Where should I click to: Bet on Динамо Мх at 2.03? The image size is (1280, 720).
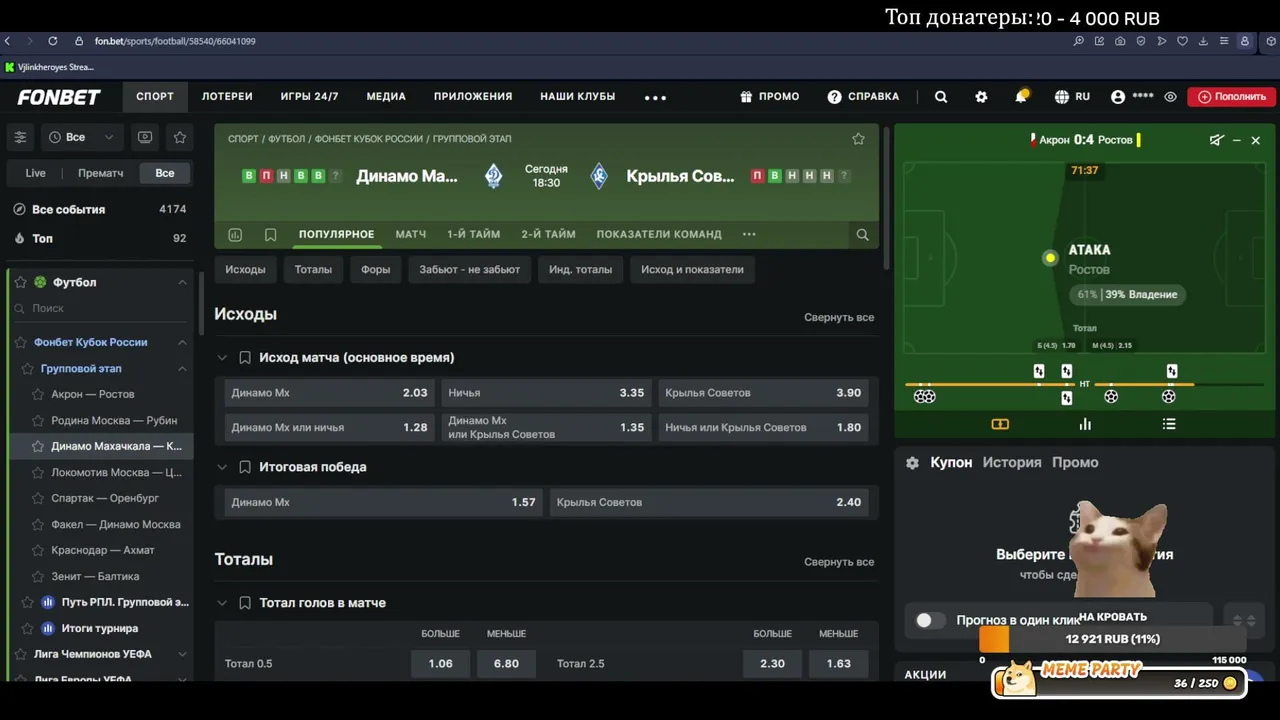(x=329, y=393)
